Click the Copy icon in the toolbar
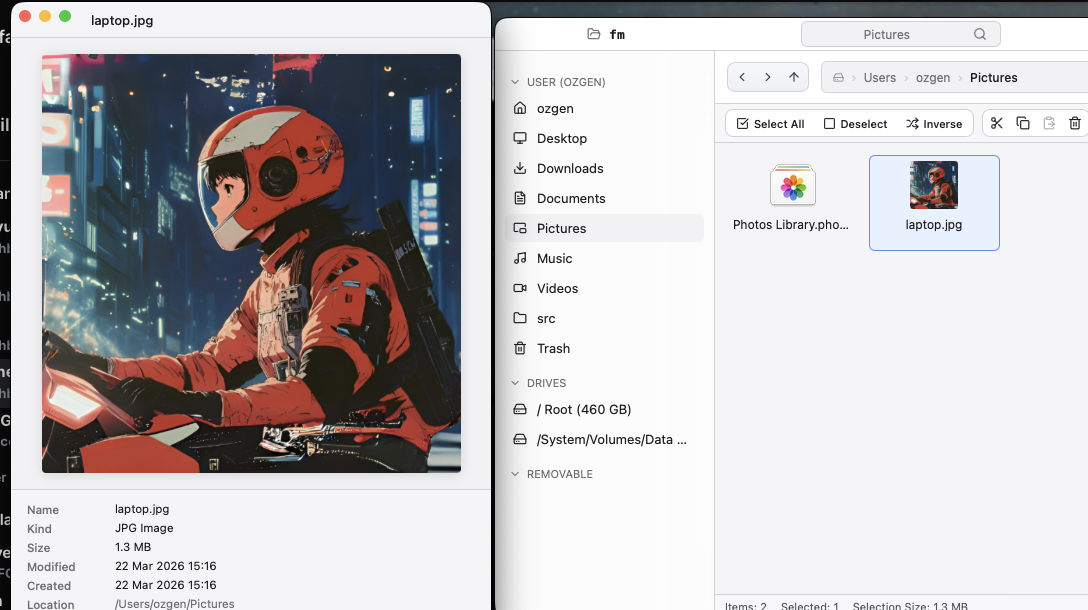This screenshot has height=610, width=1088. (1022, 123)
